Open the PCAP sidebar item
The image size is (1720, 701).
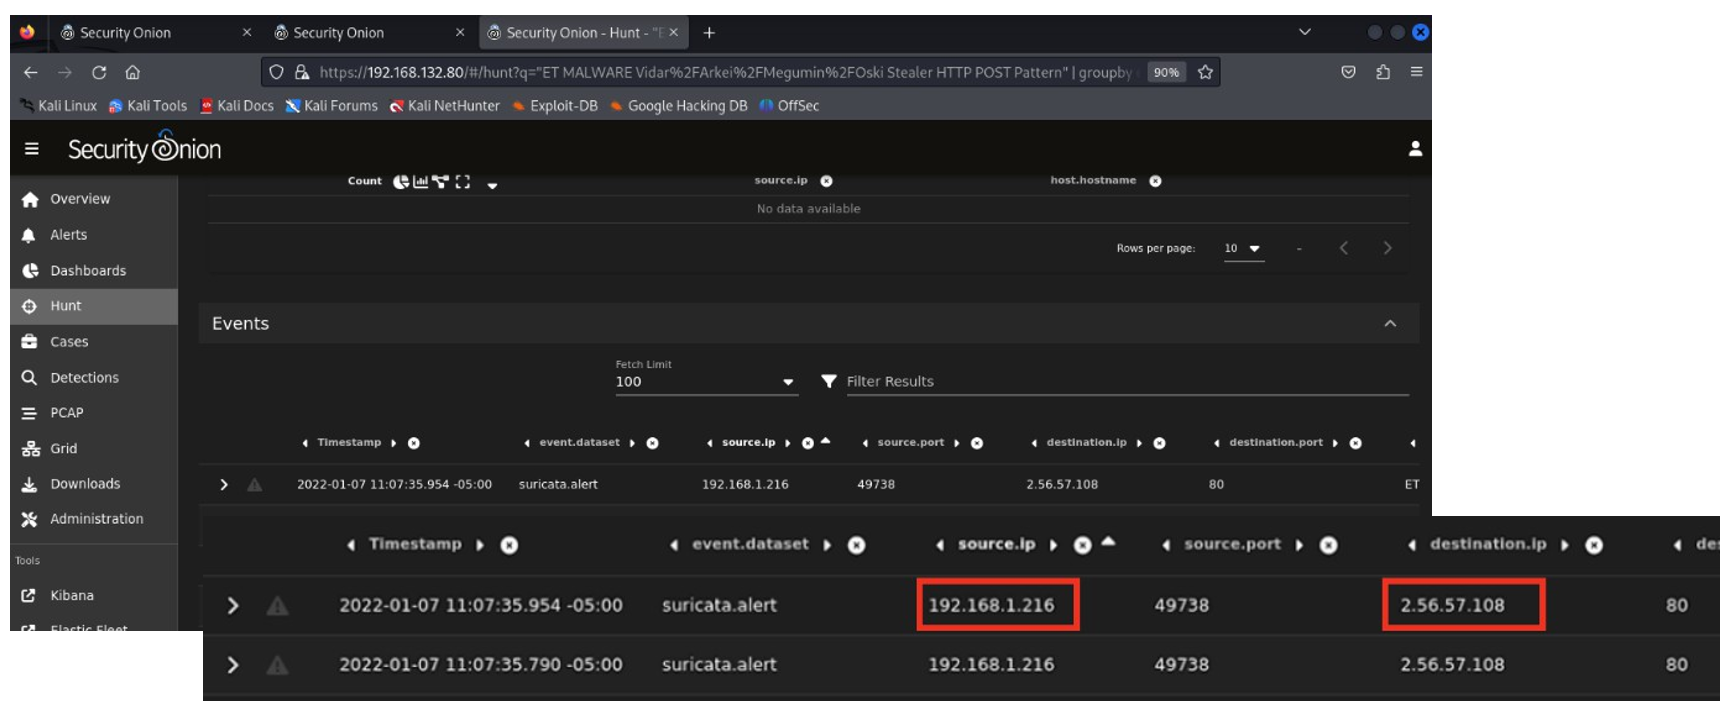click(x=66, y=413)
